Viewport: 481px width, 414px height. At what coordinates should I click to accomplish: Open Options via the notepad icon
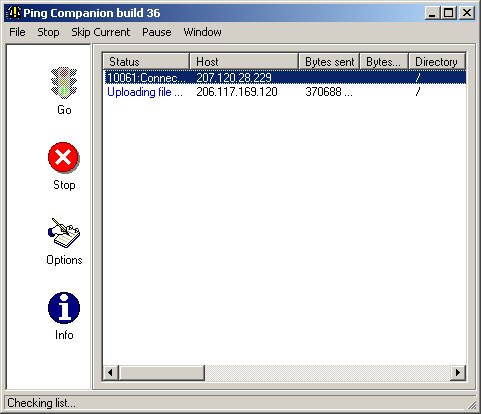click(x=64, y=233)
